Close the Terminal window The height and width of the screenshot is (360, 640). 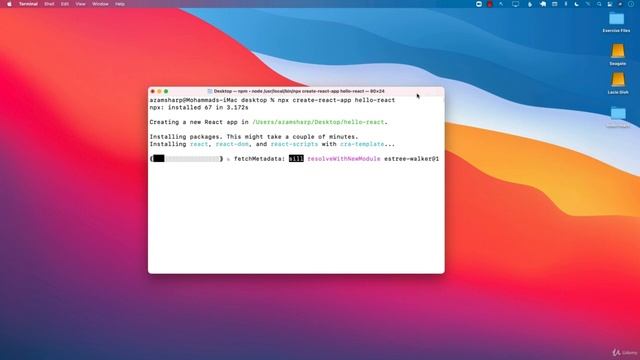[x=153, y=91]
